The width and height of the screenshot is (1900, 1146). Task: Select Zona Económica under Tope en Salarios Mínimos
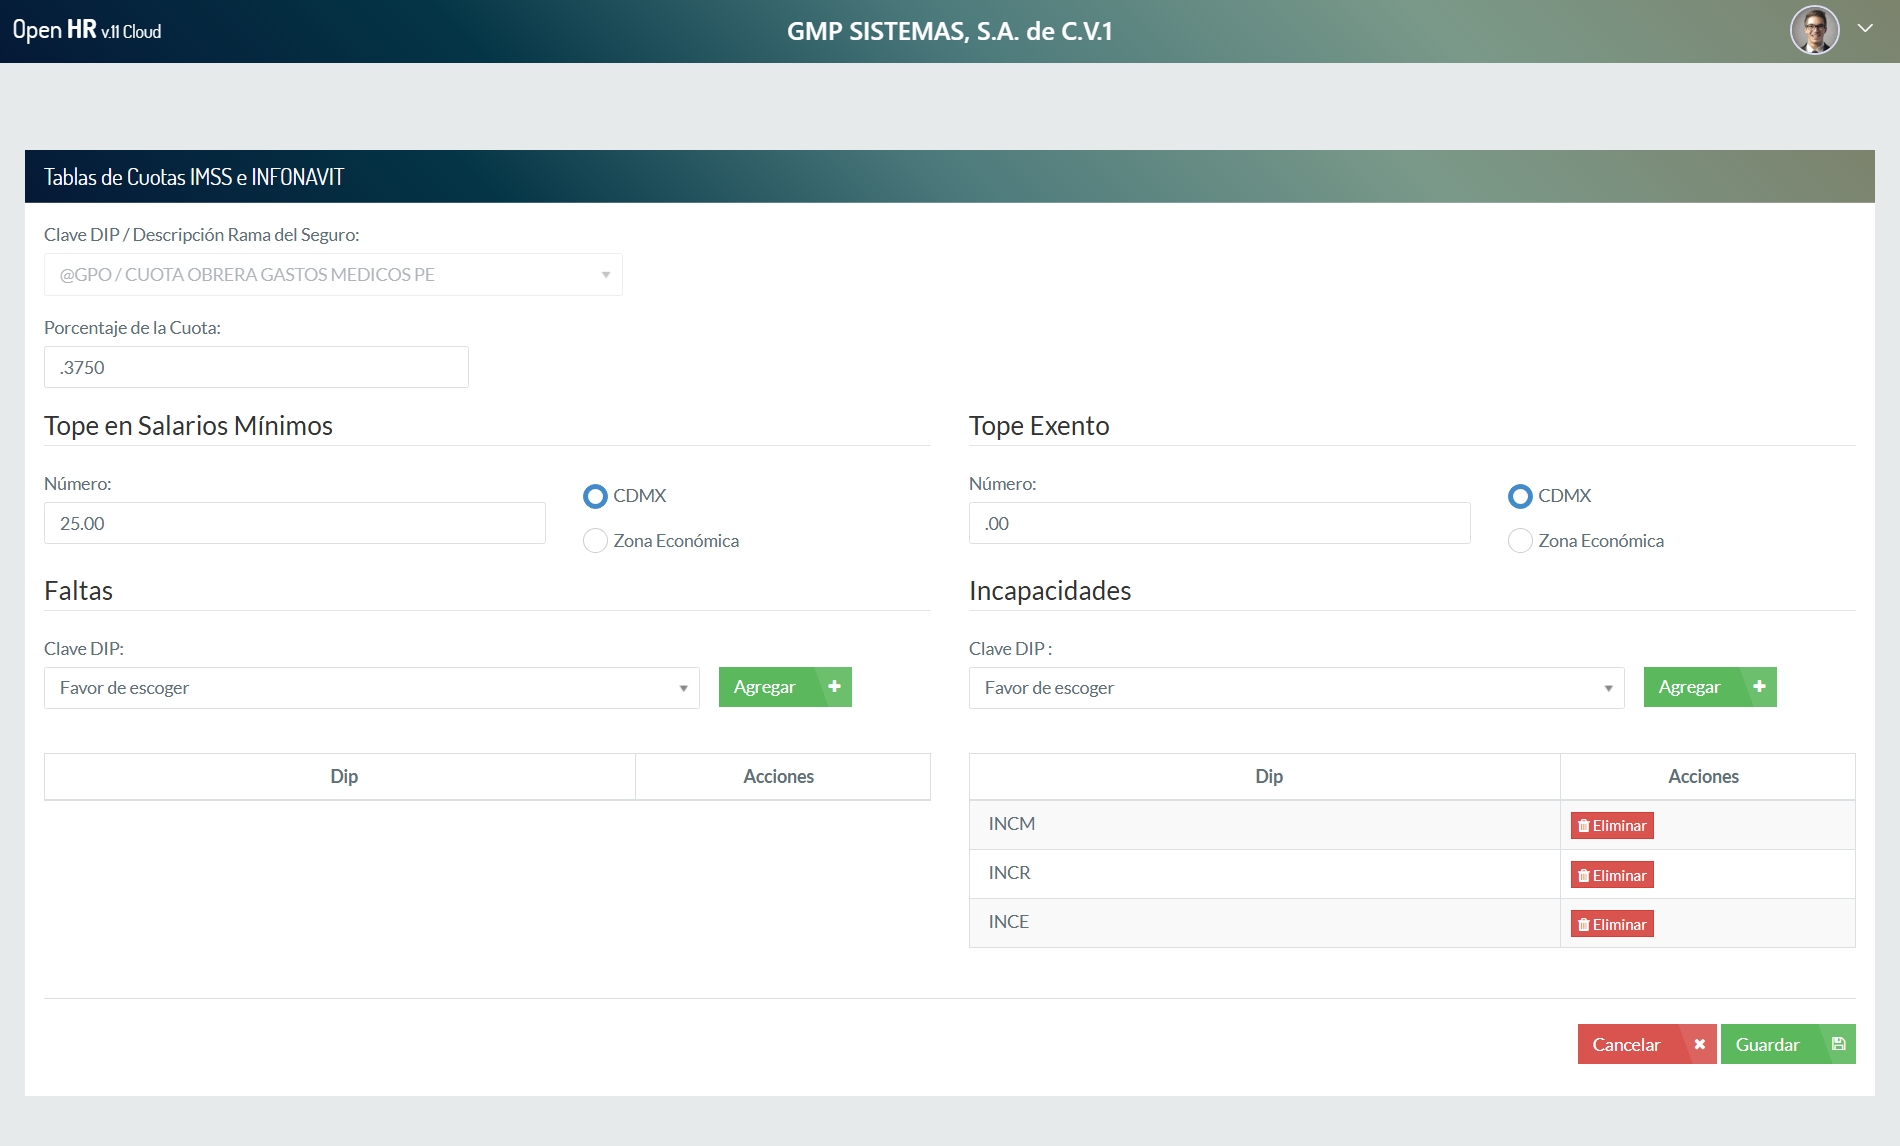click(x=595, y=541)
